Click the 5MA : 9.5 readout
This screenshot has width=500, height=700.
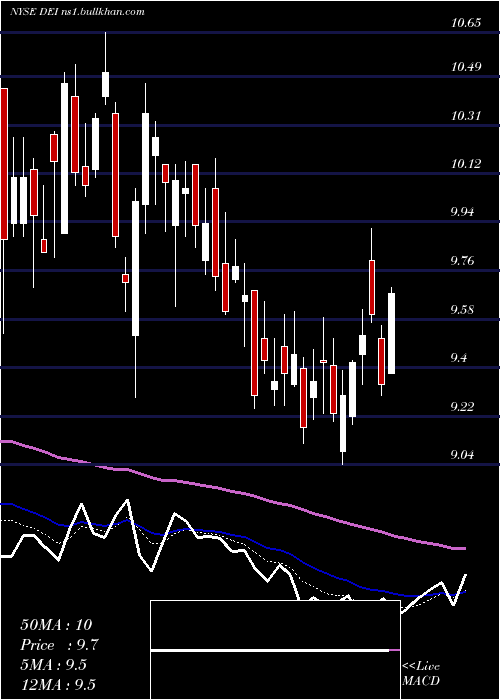(54, 665)
